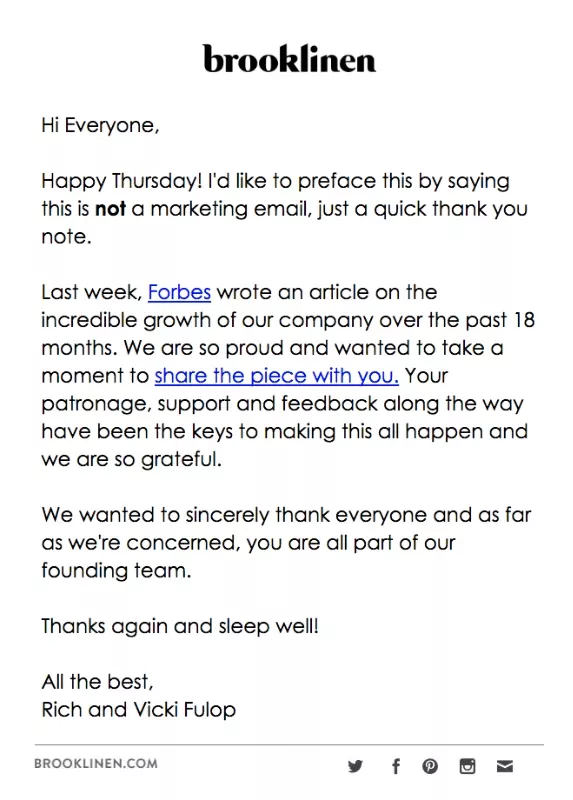Click the horizontal divider above the footer
573x800 pixels.
[x=289, y=745]
